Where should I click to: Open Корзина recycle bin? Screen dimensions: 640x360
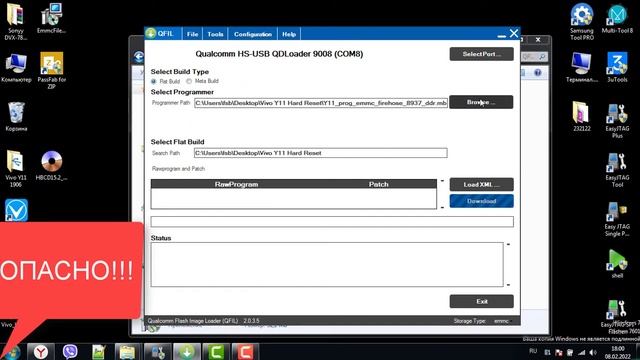tap(16, 116)
